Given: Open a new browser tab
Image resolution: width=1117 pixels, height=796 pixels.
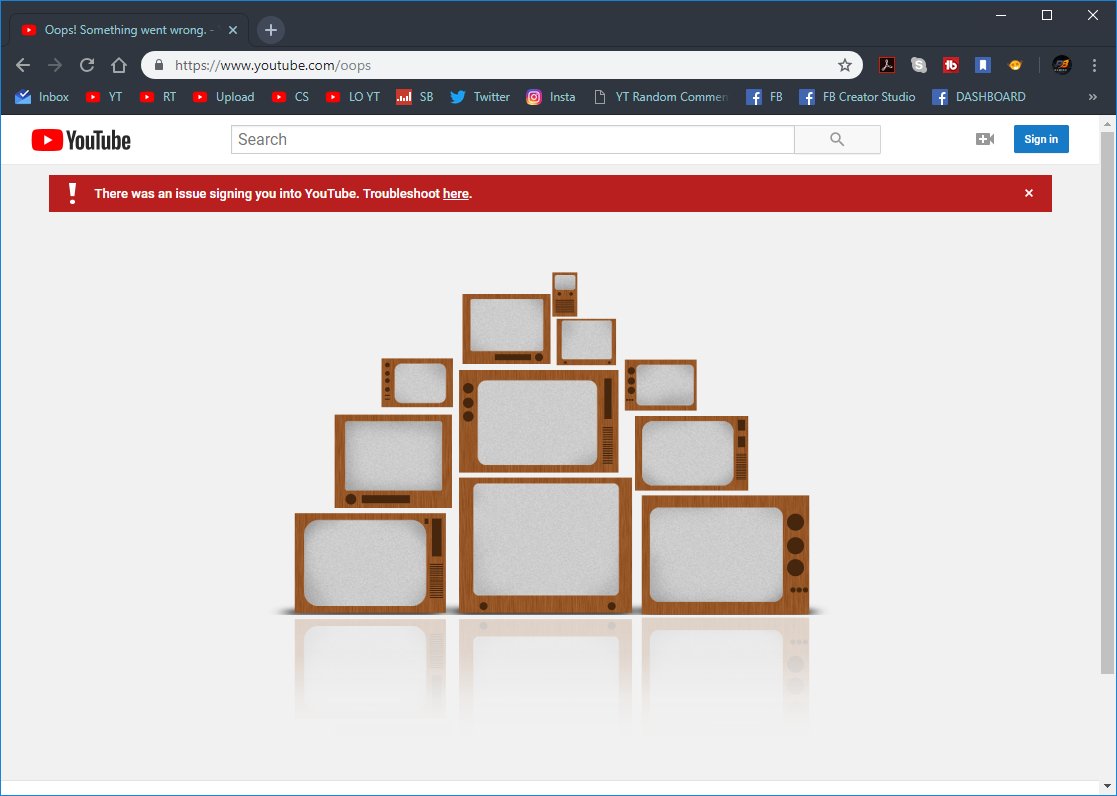Looking at the screenshot, I should point(271,30).
